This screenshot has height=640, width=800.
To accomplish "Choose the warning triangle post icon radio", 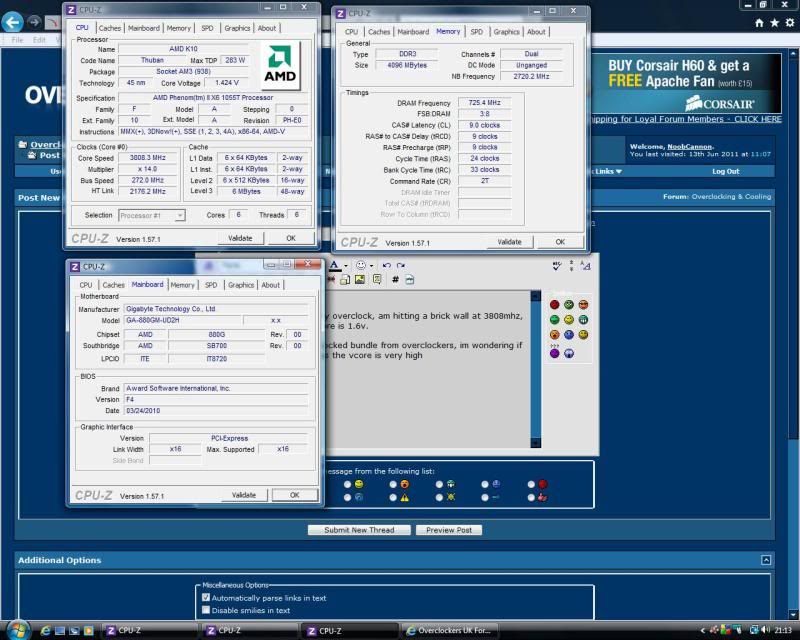I will tap(393, 498).
